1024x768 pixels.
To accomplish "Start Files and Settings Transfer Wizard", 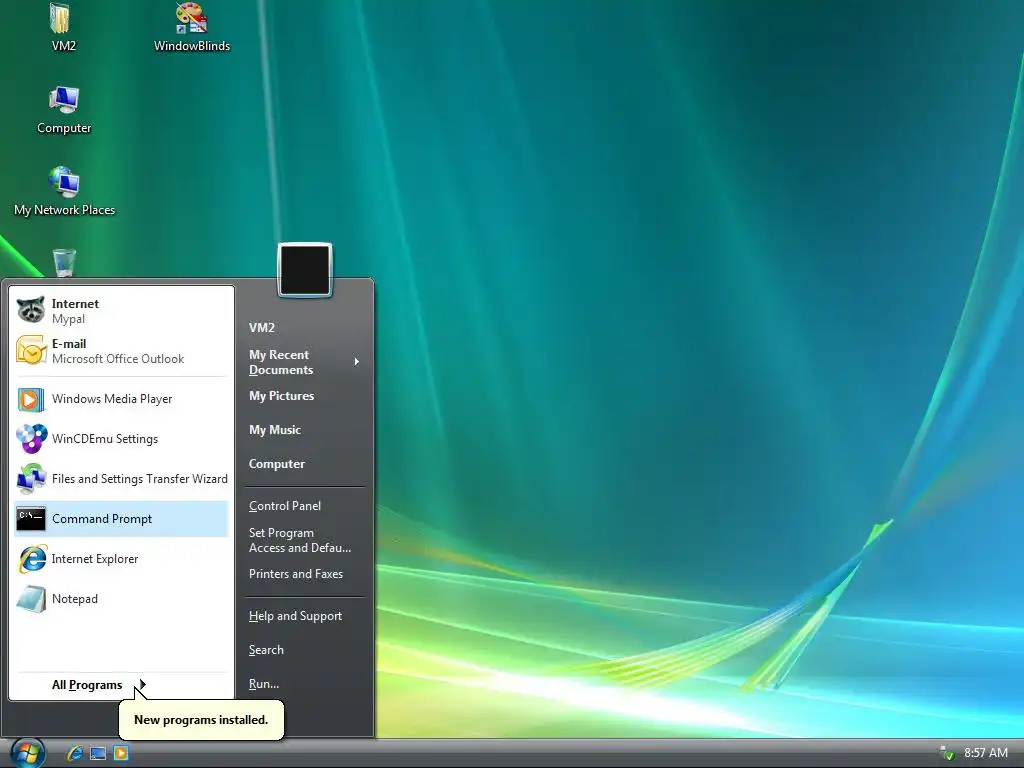I will [121, 479].
